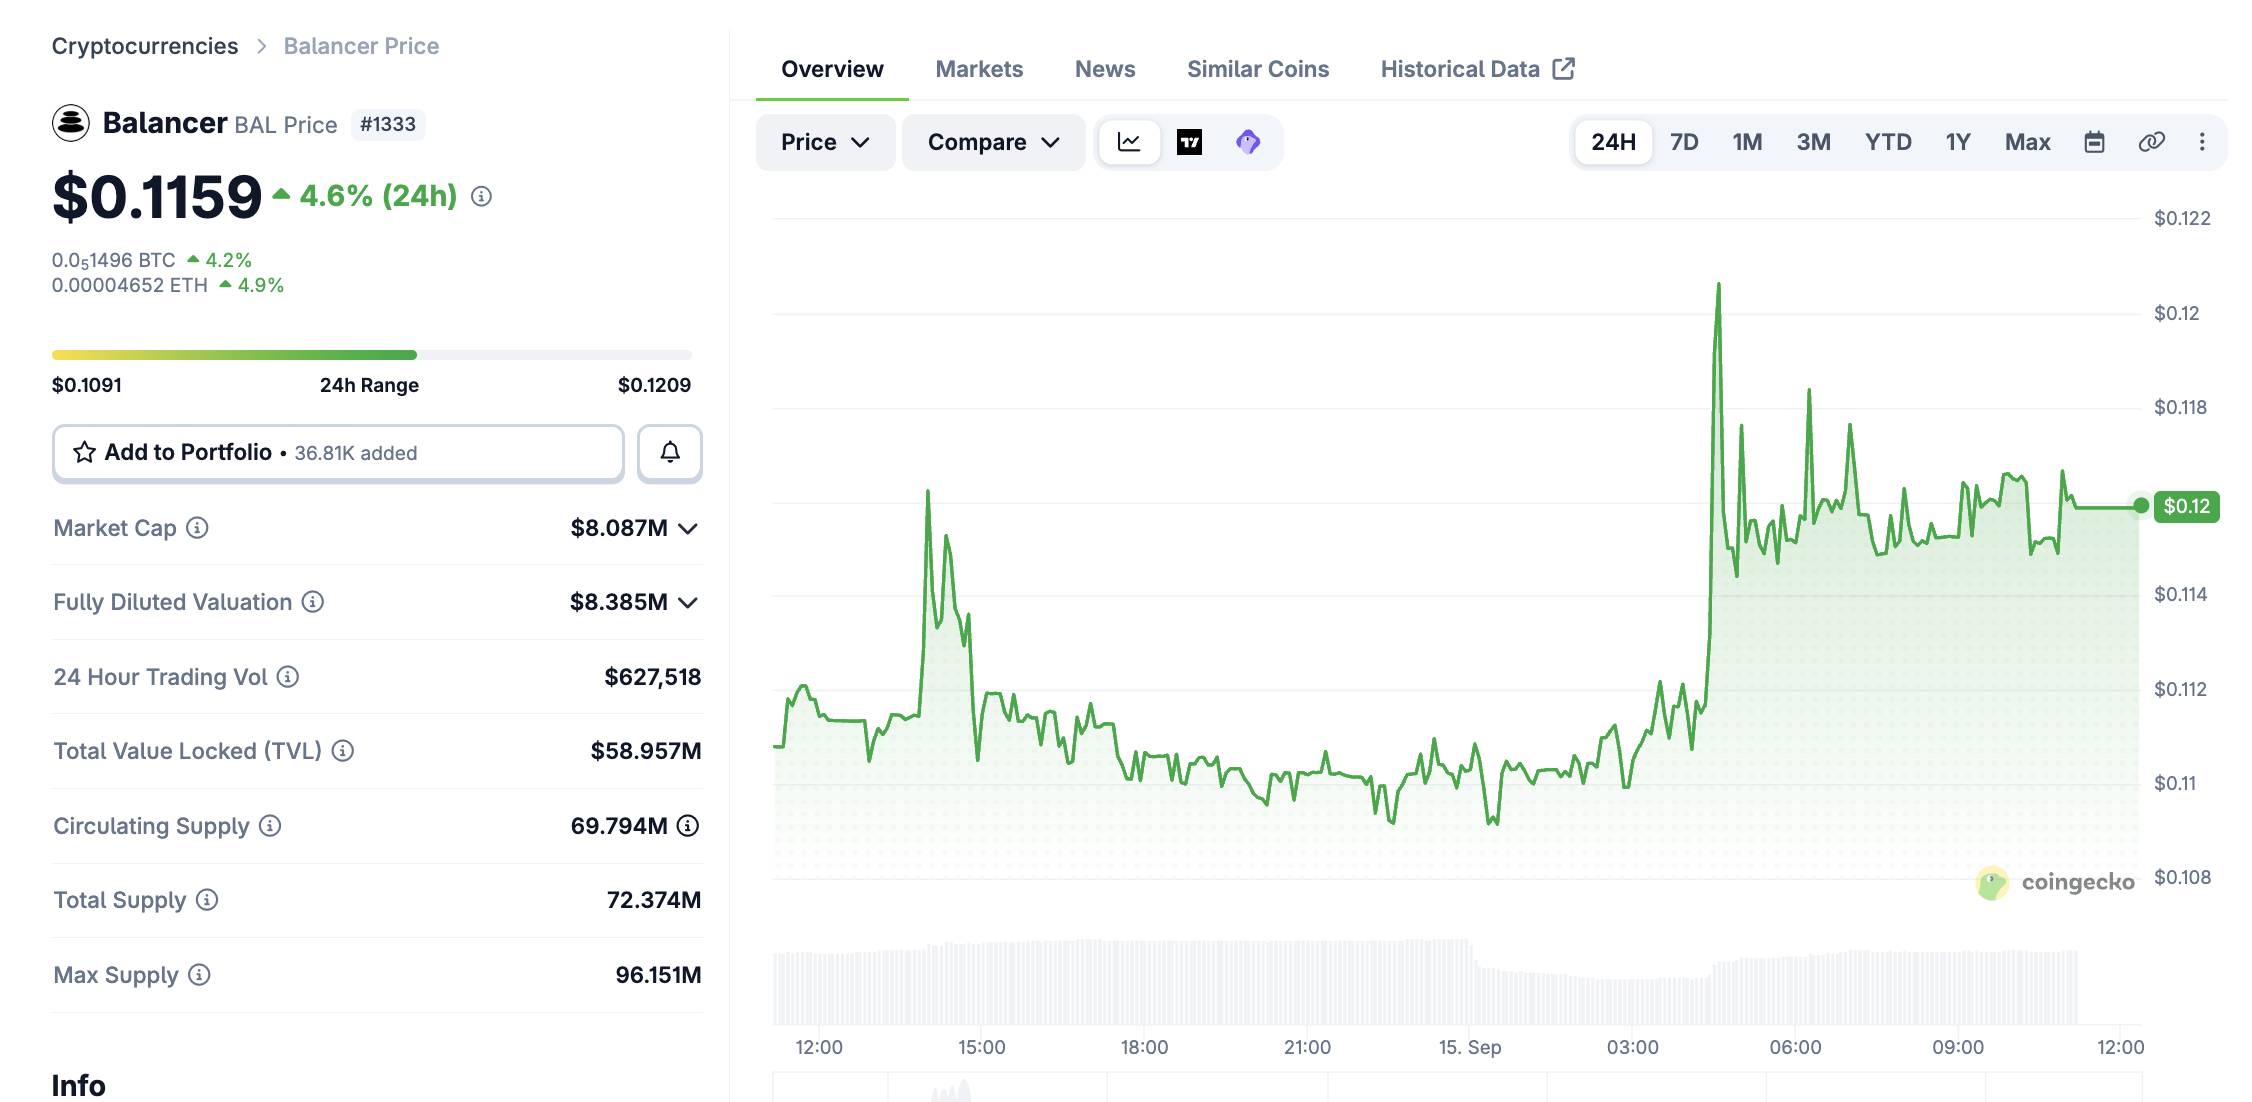Click the chart navigator strip at bottom
Image resolution: width=2252 pixels, height=1102 pixels.
click(x=1457, y=1087)
